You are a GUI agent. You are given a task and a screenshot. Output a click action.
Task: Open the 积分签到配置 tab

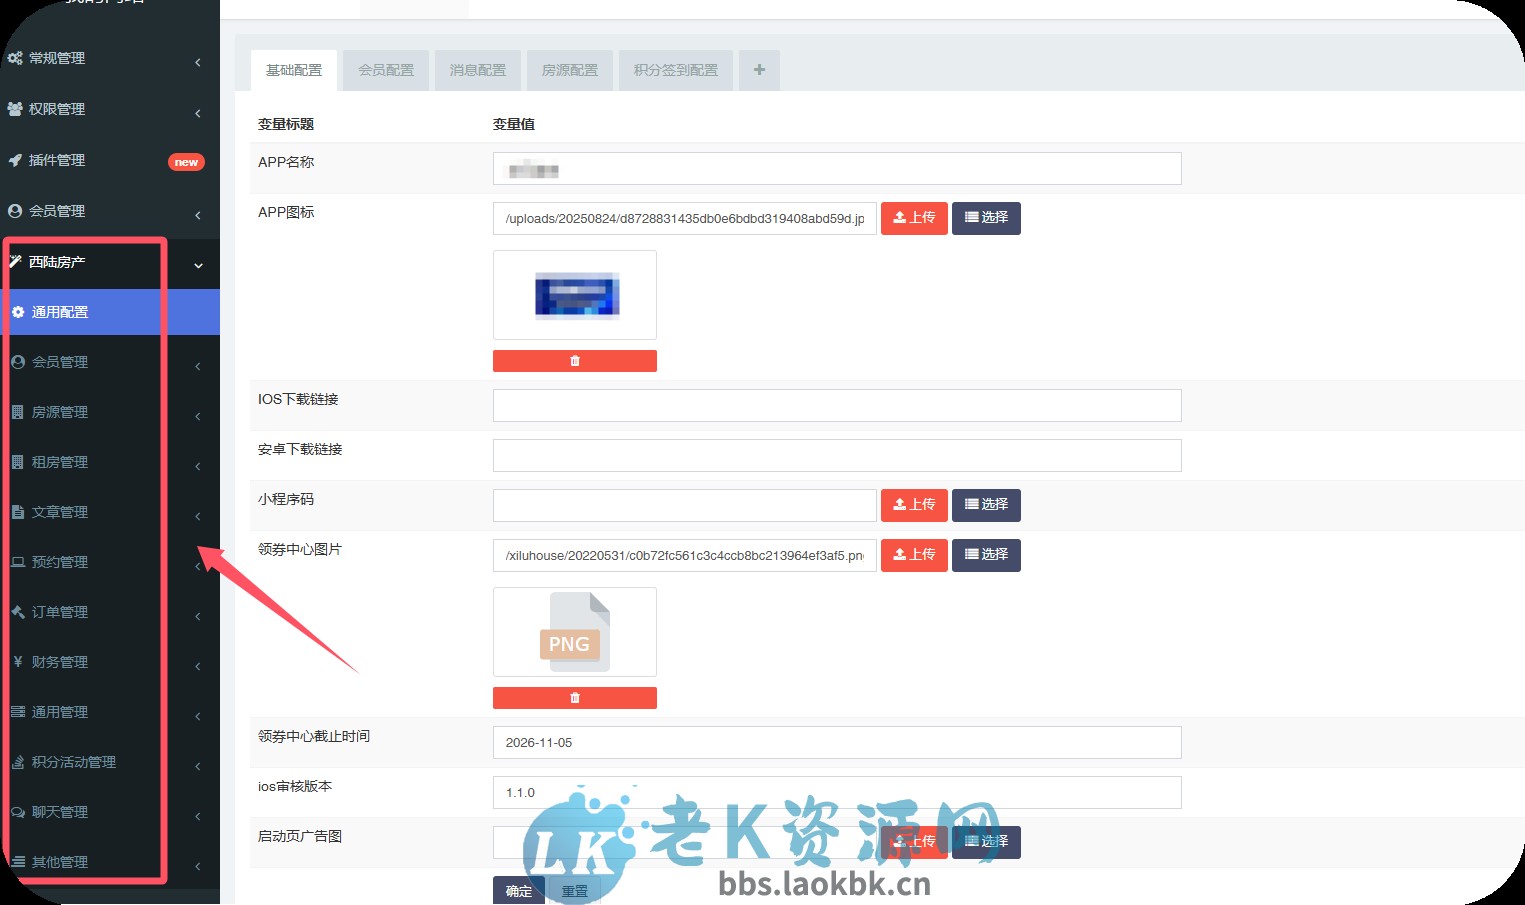coord(675,70)
